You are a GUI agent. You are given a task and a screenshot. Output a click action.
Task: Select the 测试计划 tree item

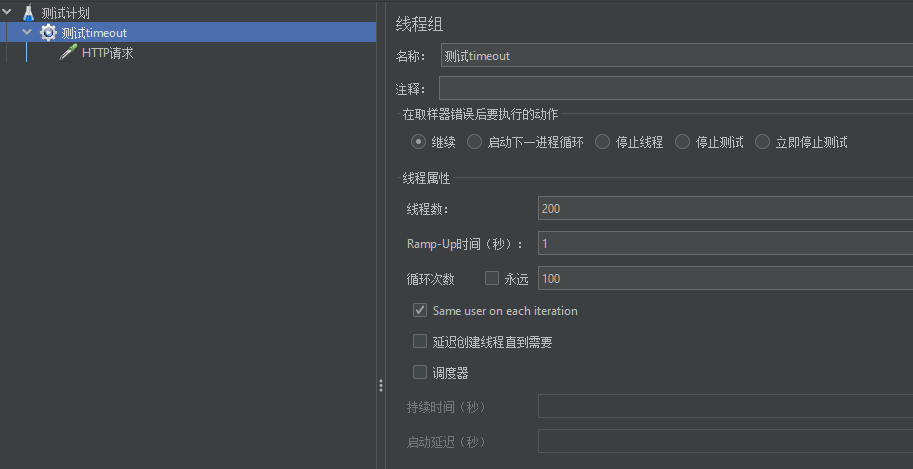click(x=65, y=12)
